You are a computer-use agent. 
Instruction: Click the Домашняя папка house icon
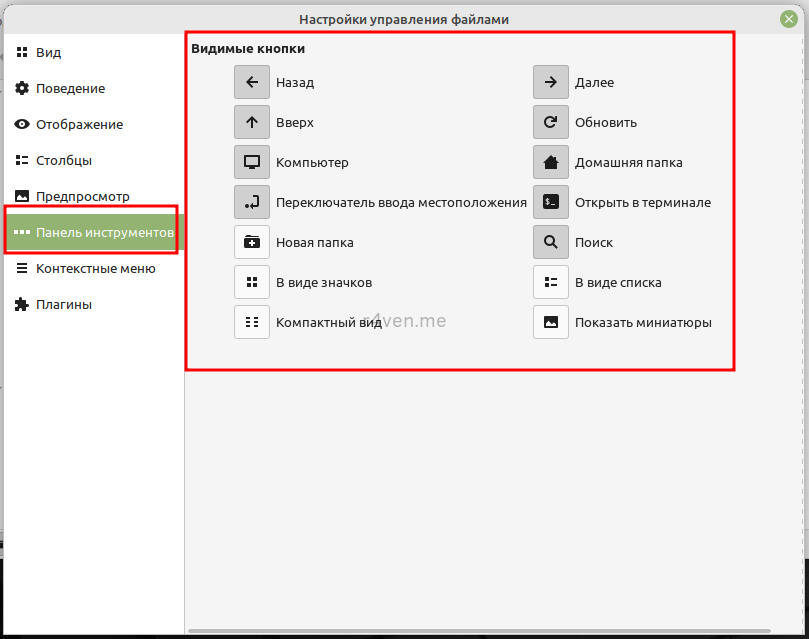[551, 162]
